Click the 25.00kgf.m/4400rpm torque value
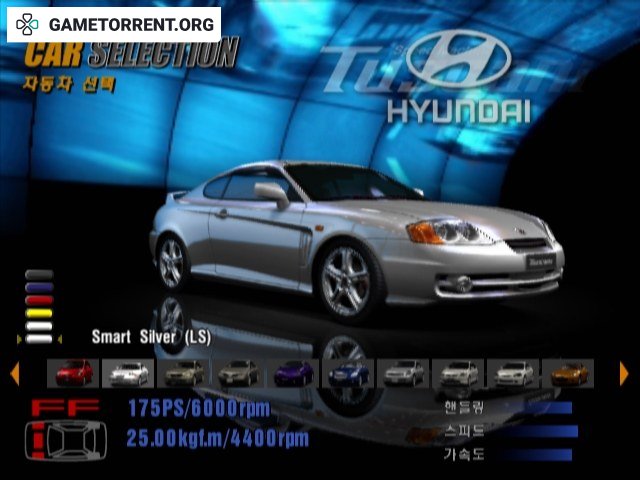Viewport: 640px width, 480px height. (x=218, y=438)
